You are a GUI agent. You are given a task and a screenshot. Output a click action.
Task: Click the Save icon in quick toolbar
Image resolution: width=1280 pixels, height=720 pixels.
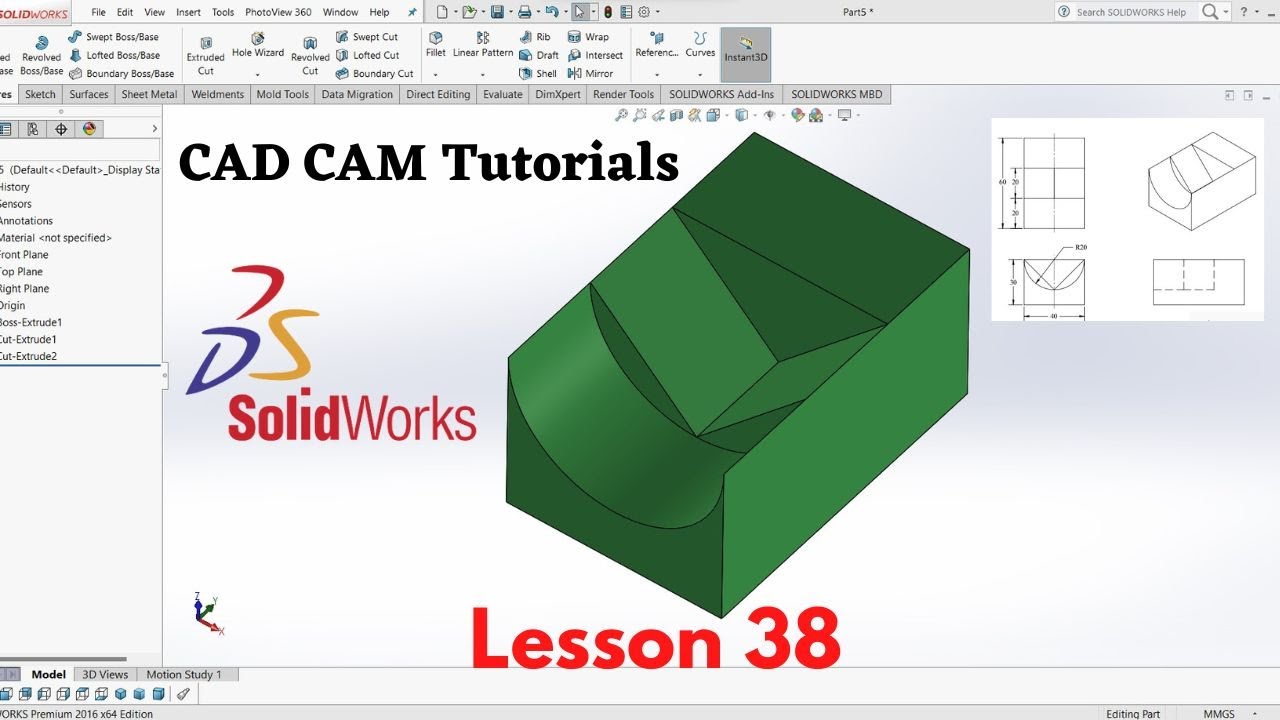tap(497, 12)
